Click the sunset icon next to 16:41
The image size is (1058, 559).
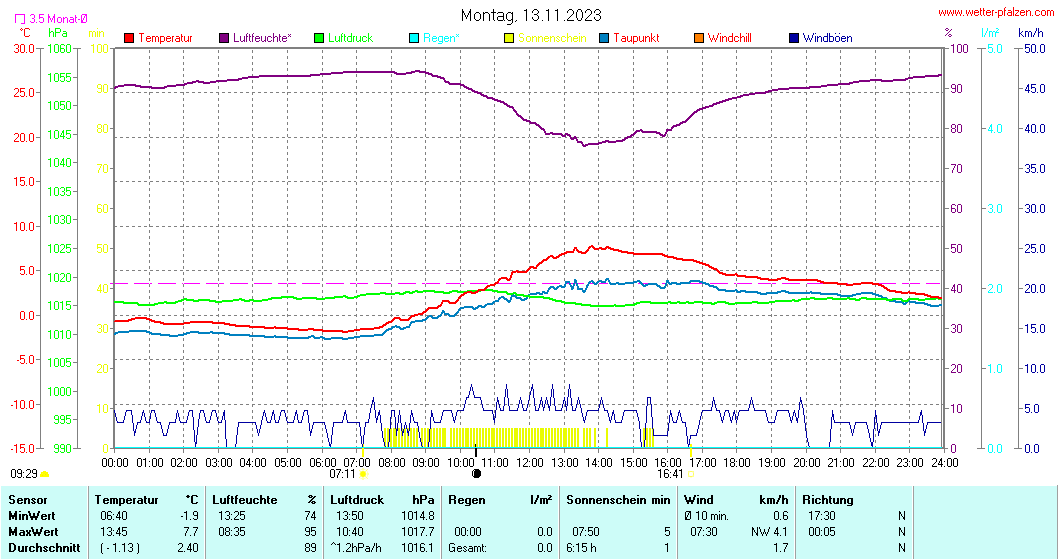pyautogui.click(x=691, y=475)
